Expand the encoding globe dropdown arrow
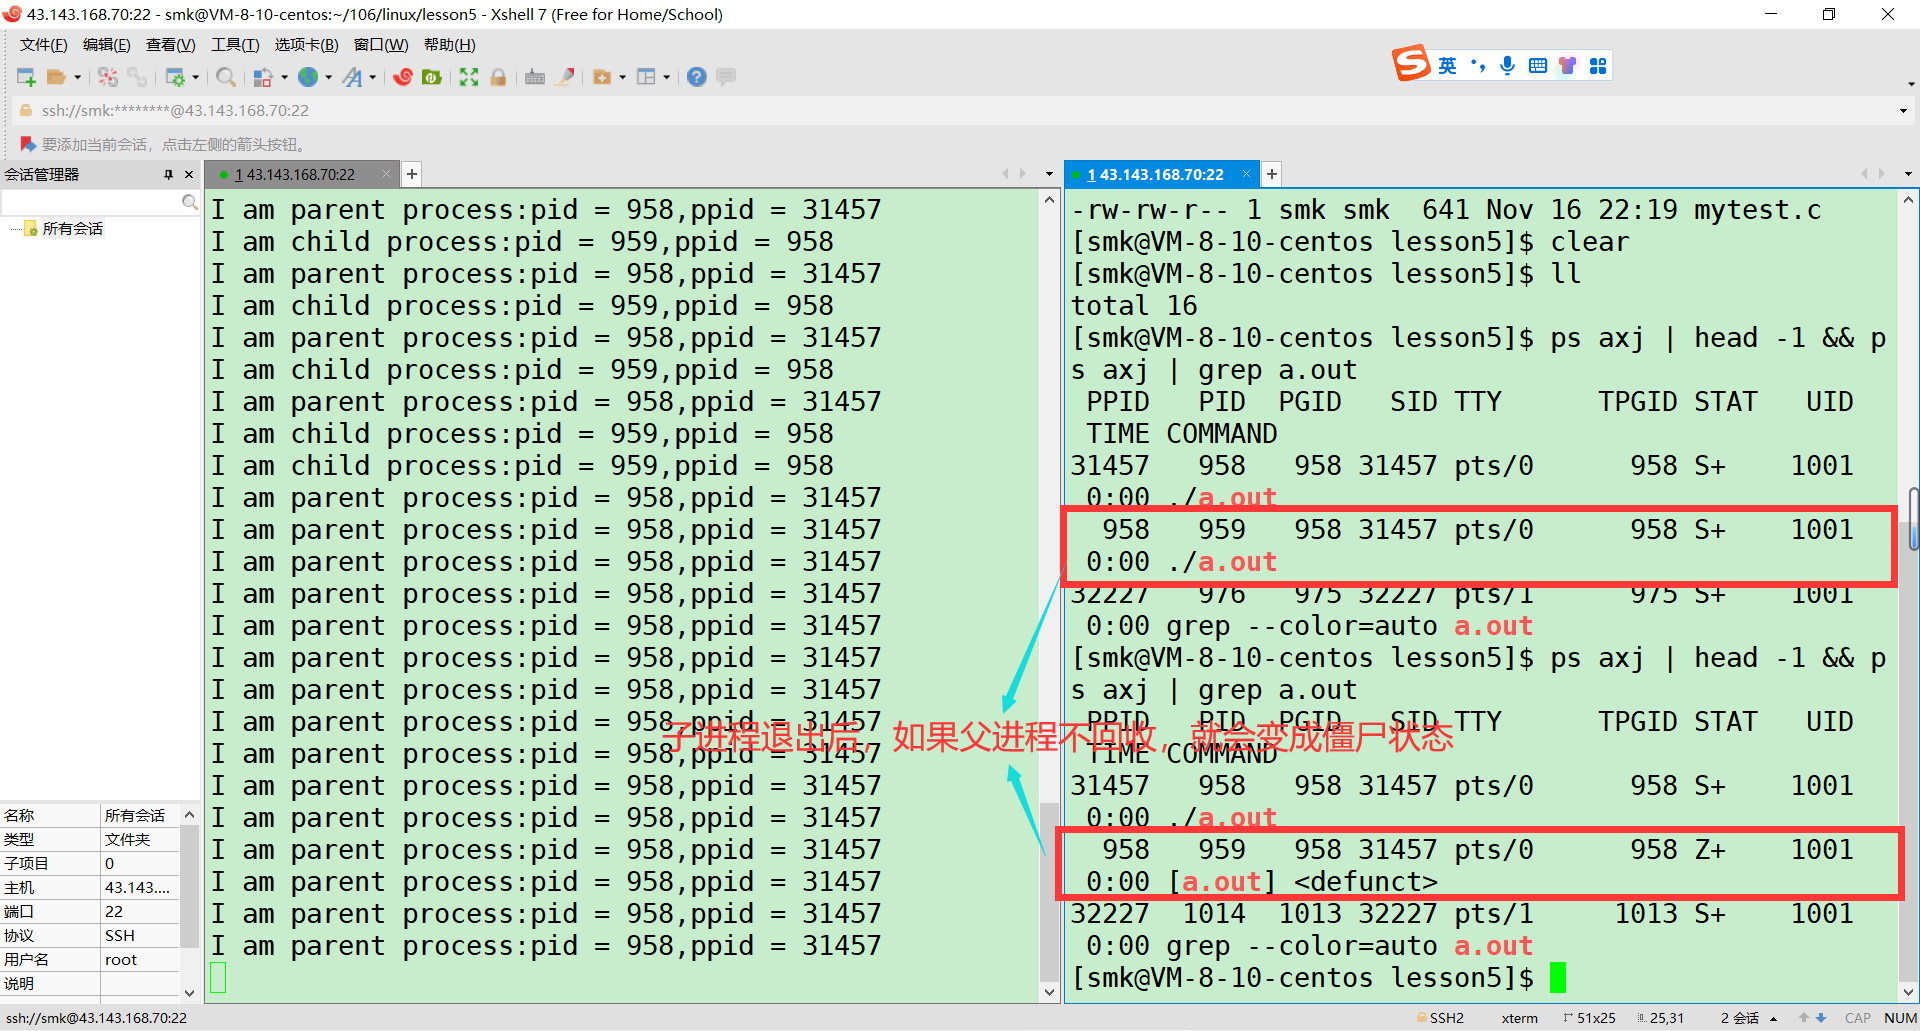Viewport: 1920px width, 1031px height. pyautogui.click(x=328, y=77)
